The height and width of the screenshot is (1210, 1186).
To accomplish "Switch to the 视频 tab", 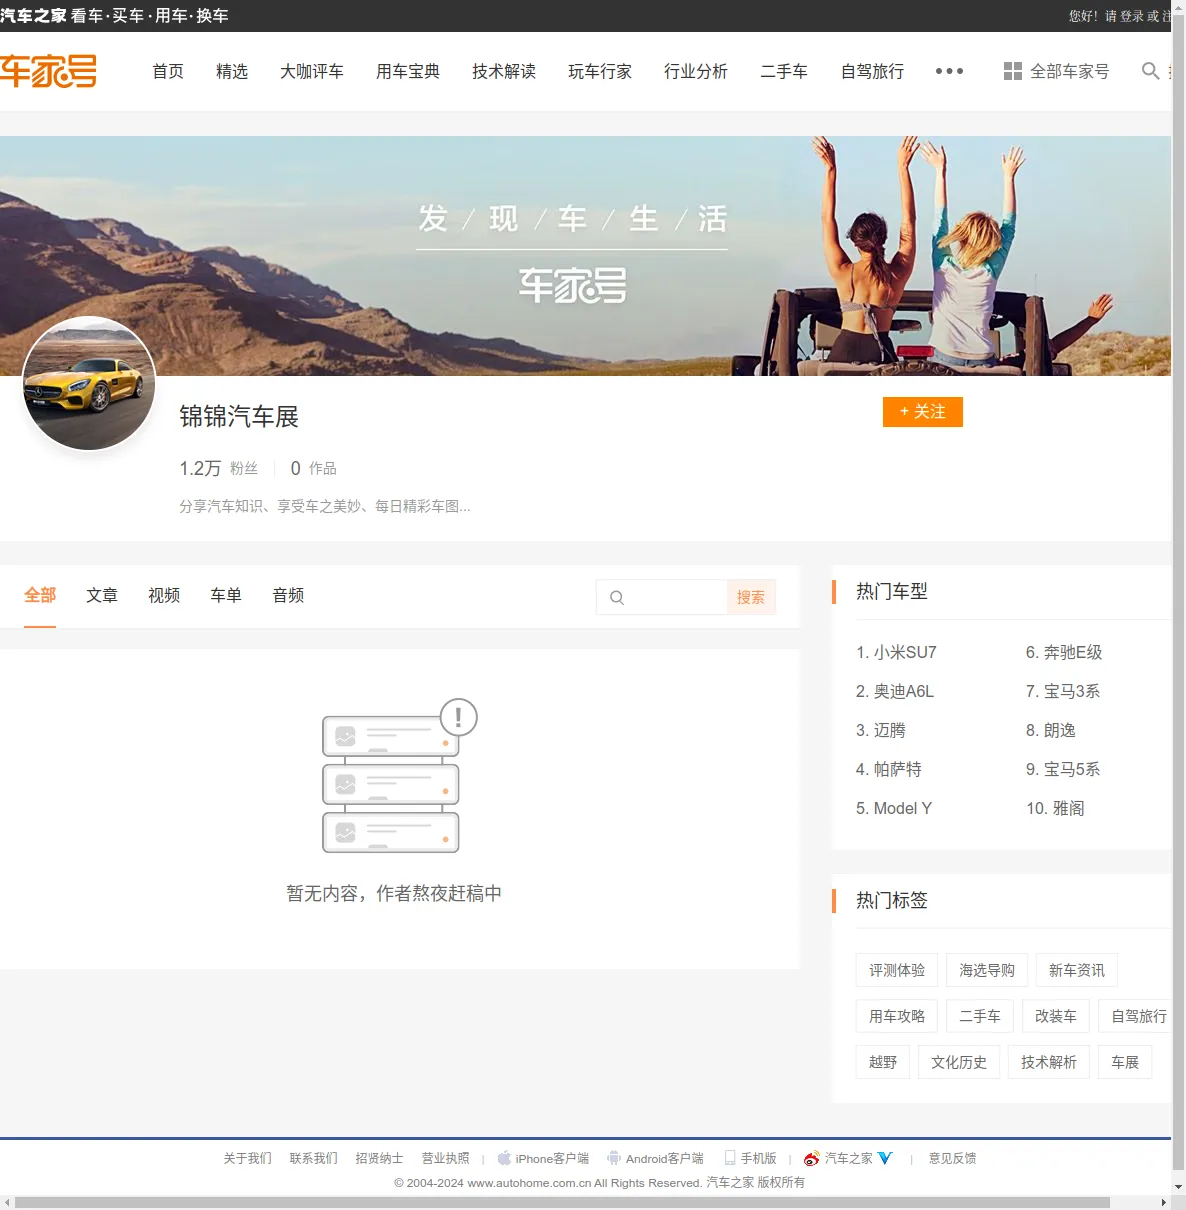I will (164, 596).
